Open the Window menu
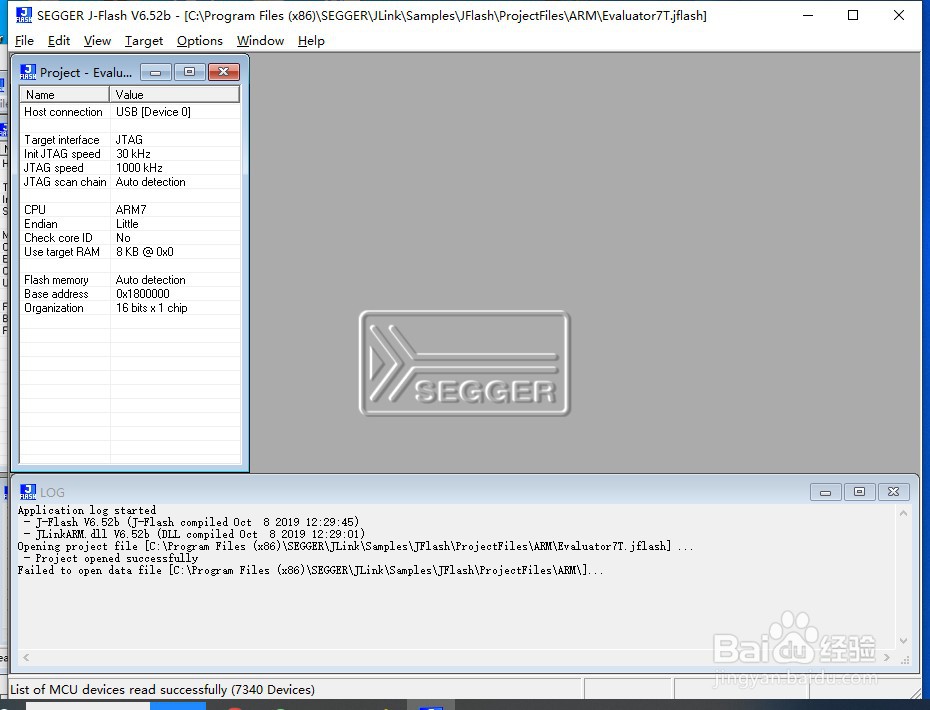930x710 pixels. point(260,41)
